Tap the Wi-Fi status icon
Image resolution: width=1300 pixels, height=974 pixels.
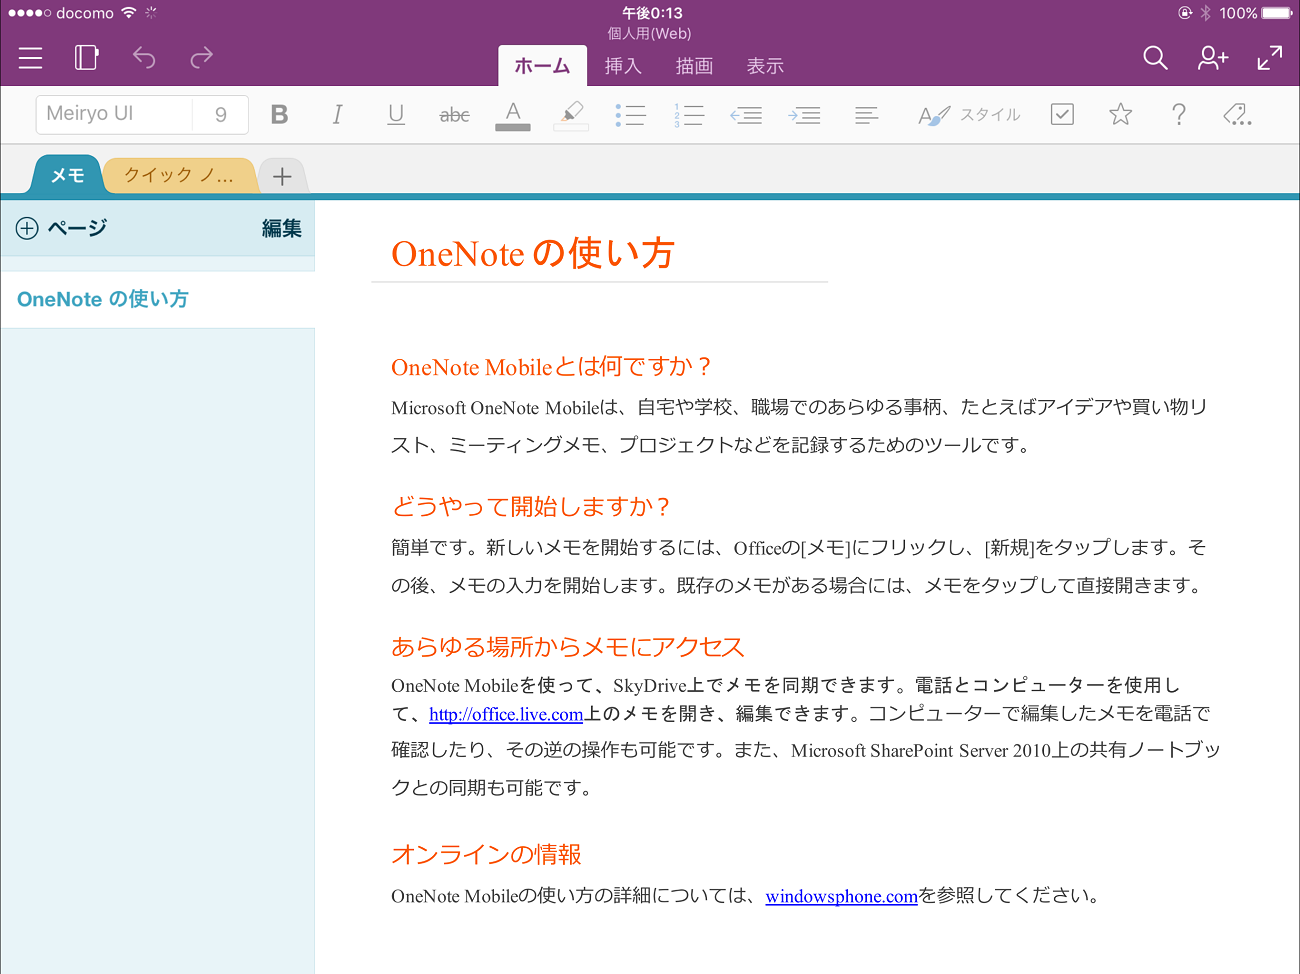point(129,13)
